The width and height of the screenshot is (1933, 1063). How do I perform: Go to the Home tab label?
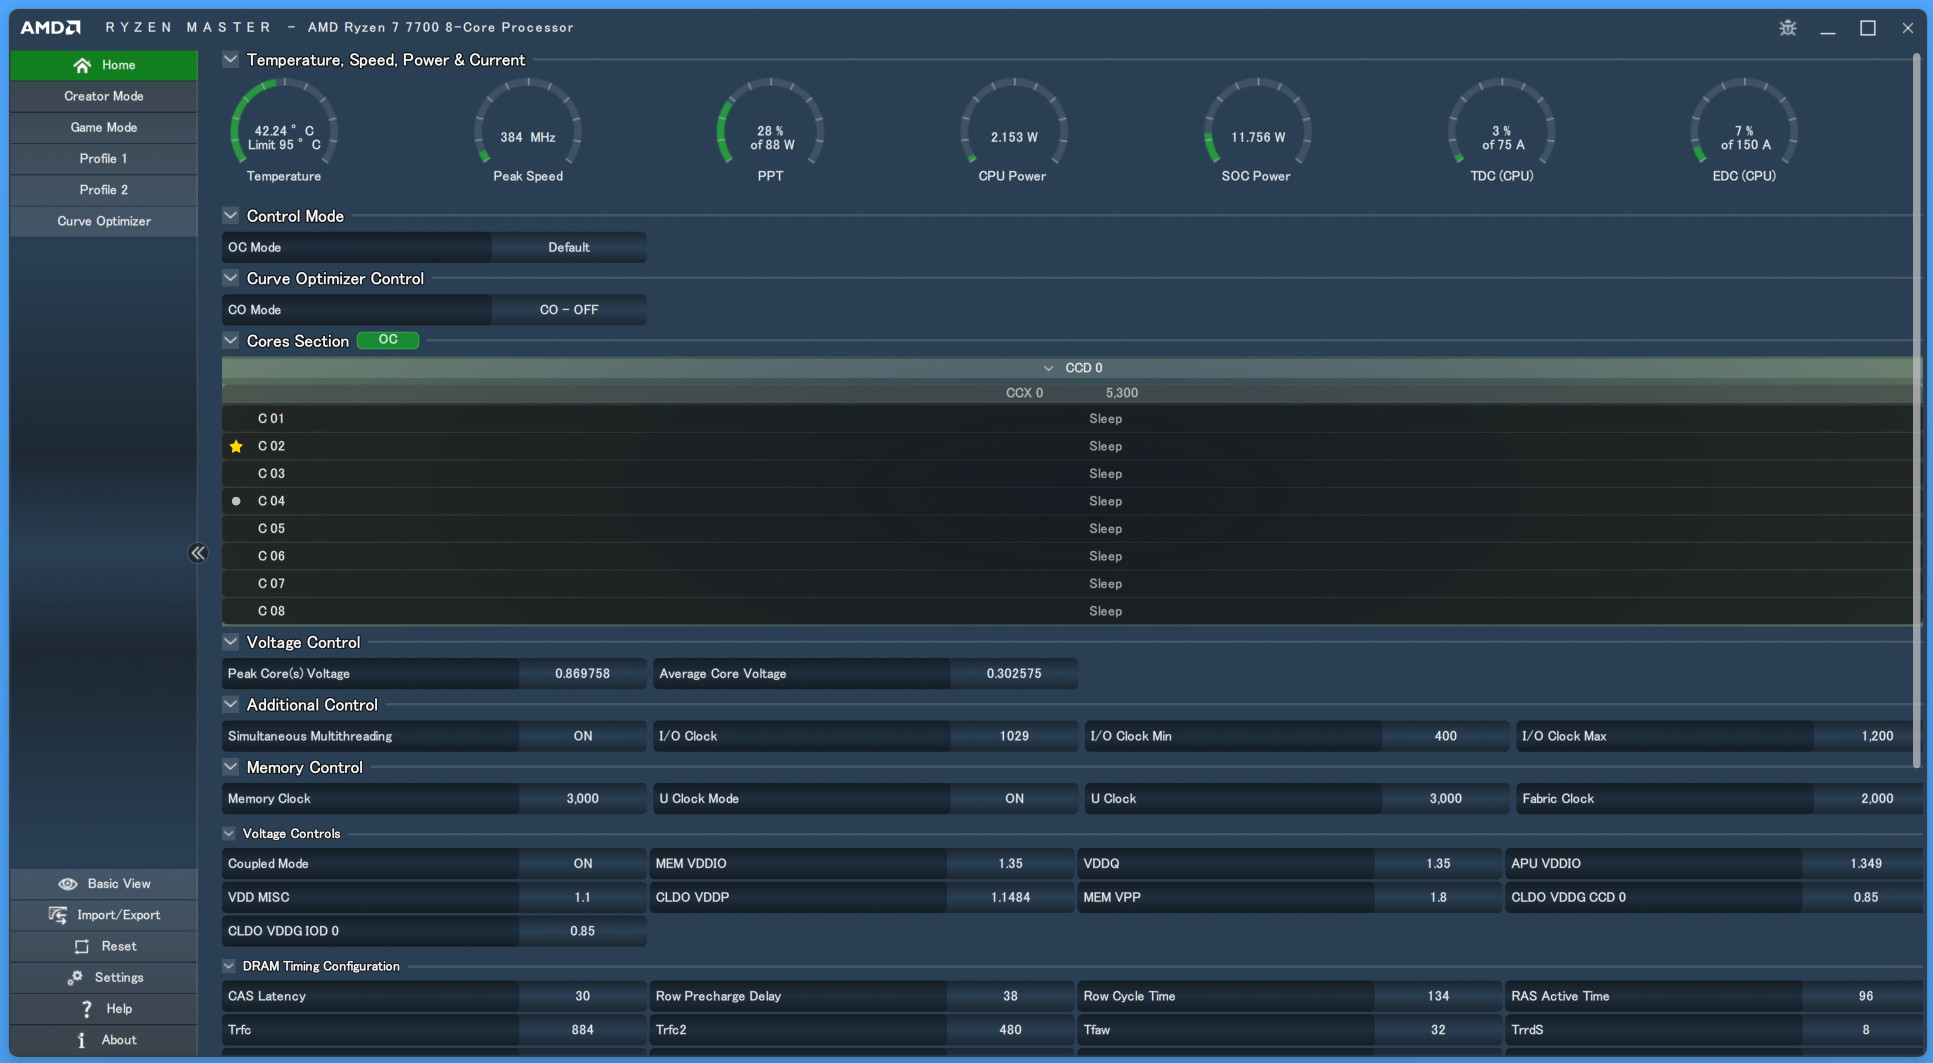coord(118,65)
